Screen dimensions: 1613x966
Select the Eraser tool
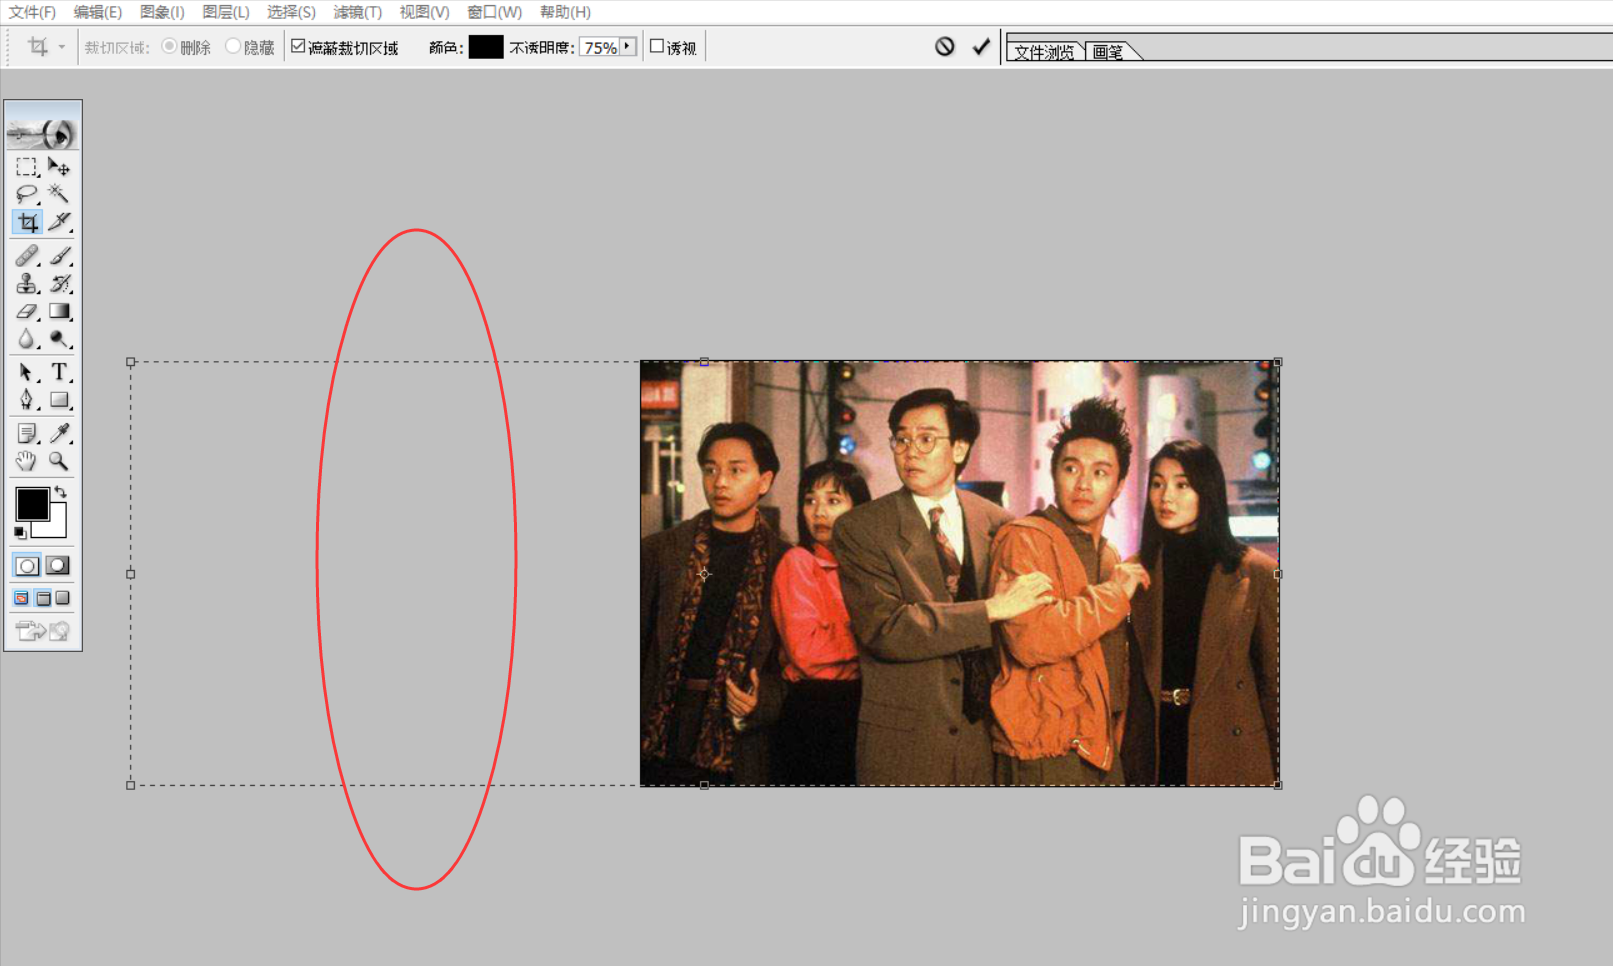[x=27, y=312]
